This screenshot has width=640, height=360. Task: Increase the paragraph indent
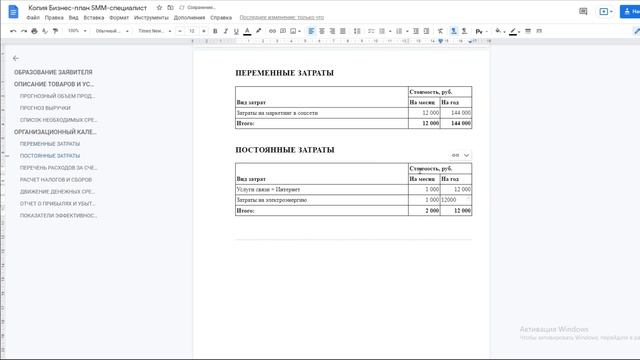point(427,31)
